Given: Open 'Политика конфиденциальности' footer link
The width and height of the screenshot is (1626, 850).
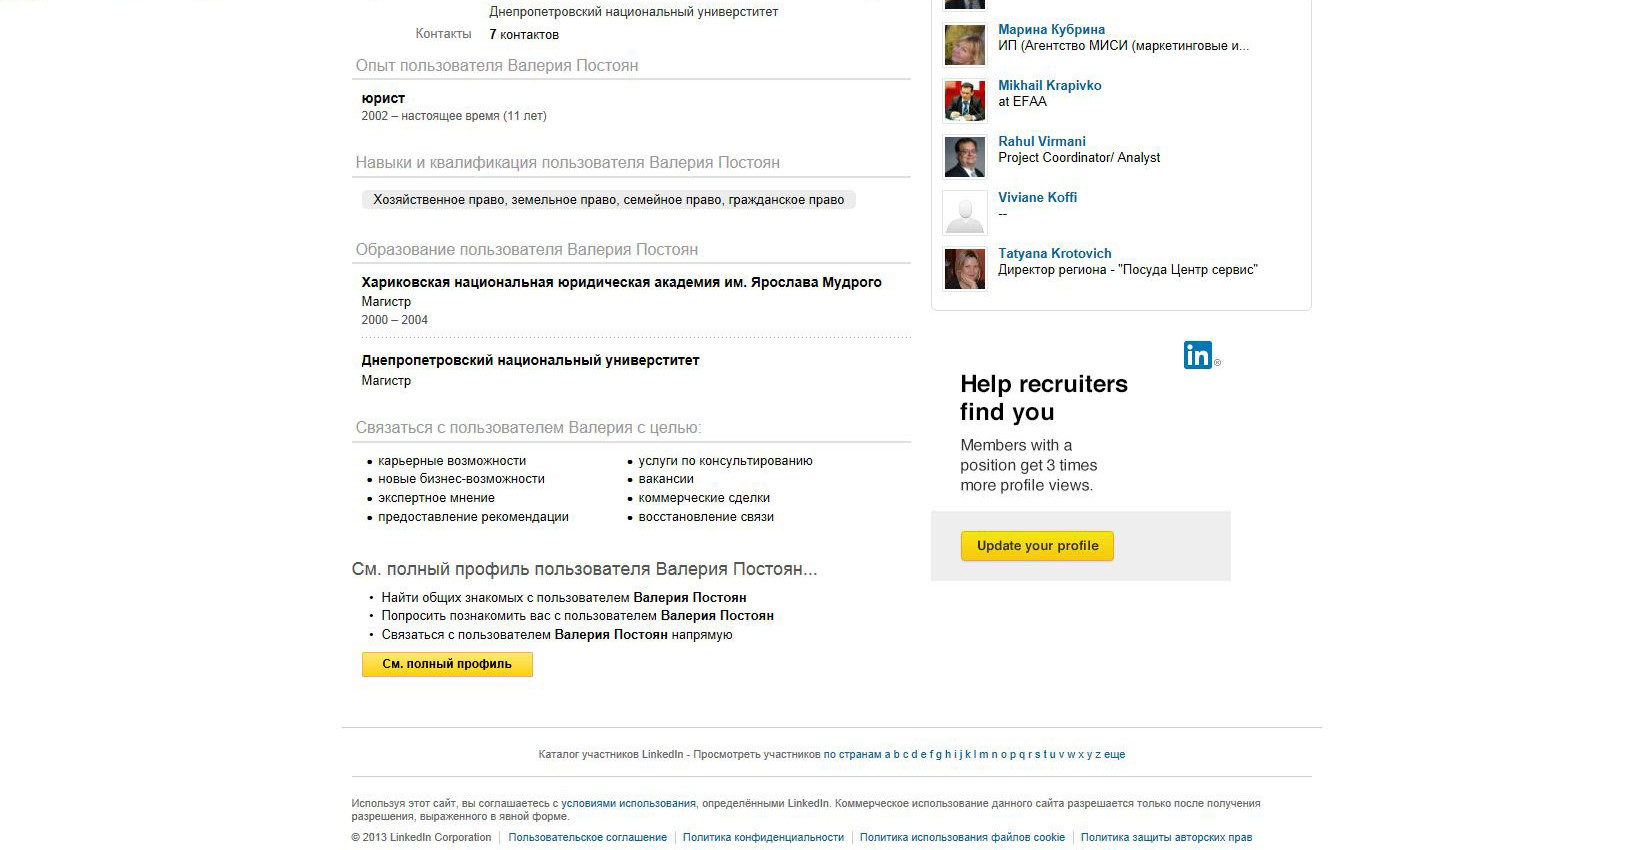Looking at the screenshot, I should (x=763, y=838).
